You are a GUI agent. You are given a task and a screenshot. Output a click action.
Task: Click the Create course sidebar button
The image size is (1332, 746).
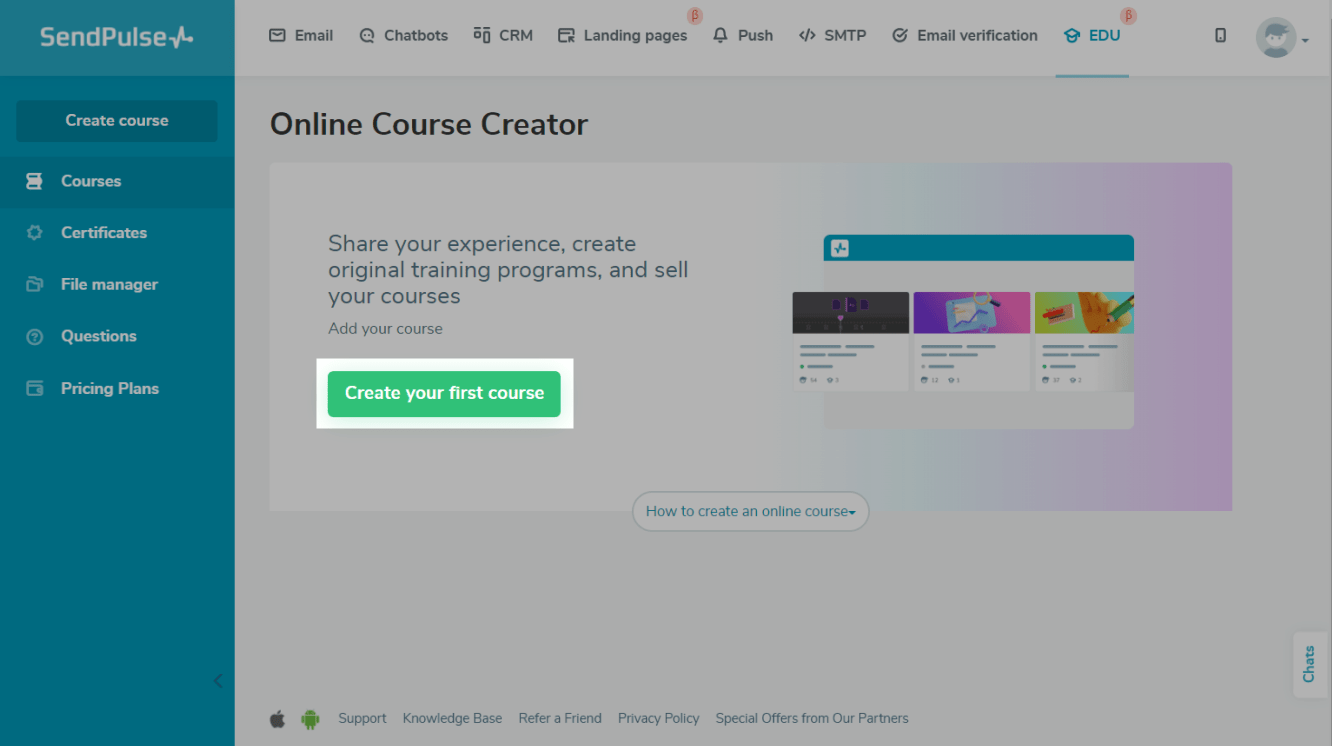pos(117,121)
